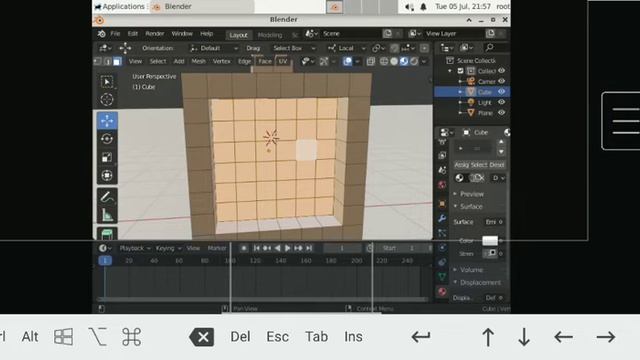The width and height of the screenshot is (640, 360).
Task: Open the Orientation Default dropdown
Action: coord(214,48)
